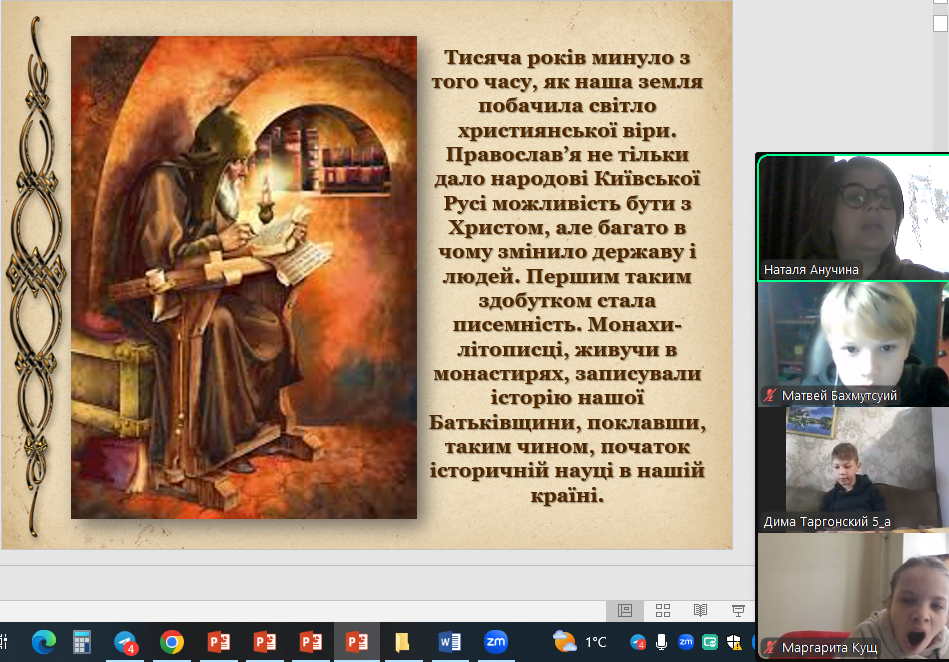Open Windows Security from the system tray

(734, 642)
